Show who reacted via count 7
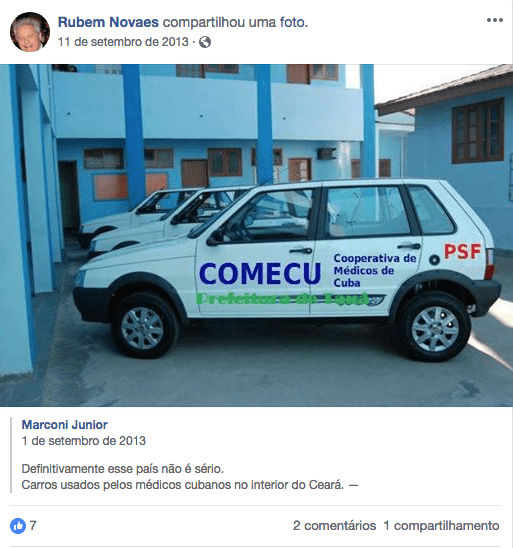513x548 pixels. click(33, 526)
